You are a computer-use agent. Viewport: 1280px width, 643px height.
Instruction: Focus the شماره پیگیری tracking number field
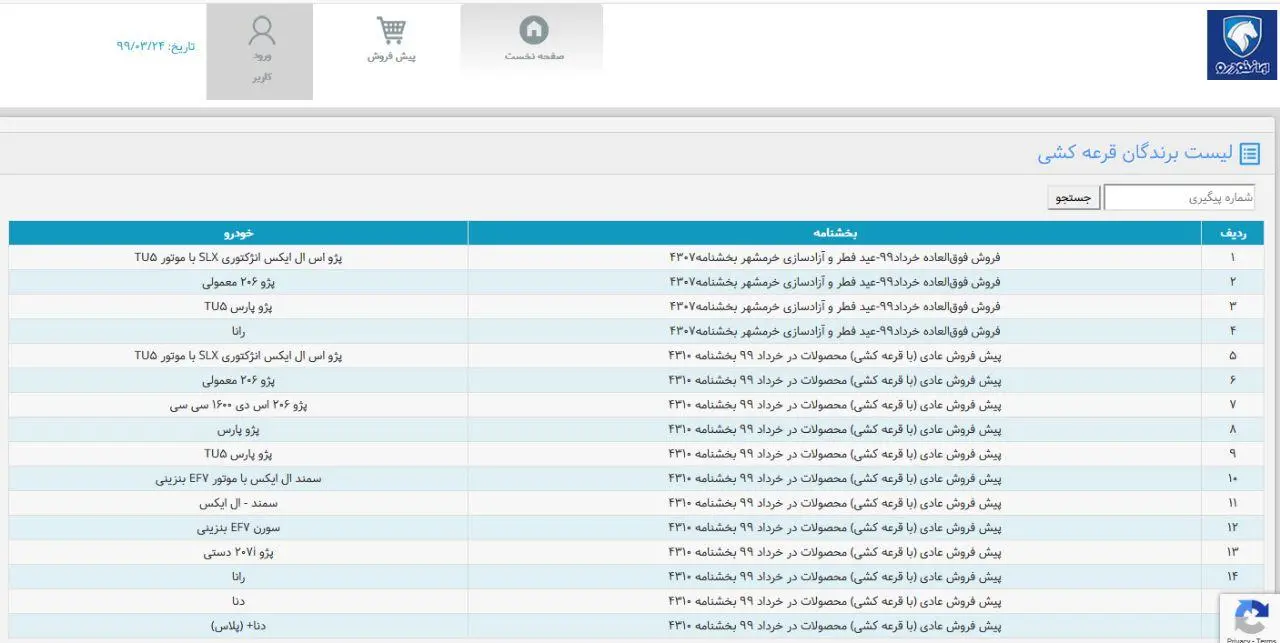[x=1181, y=198]
